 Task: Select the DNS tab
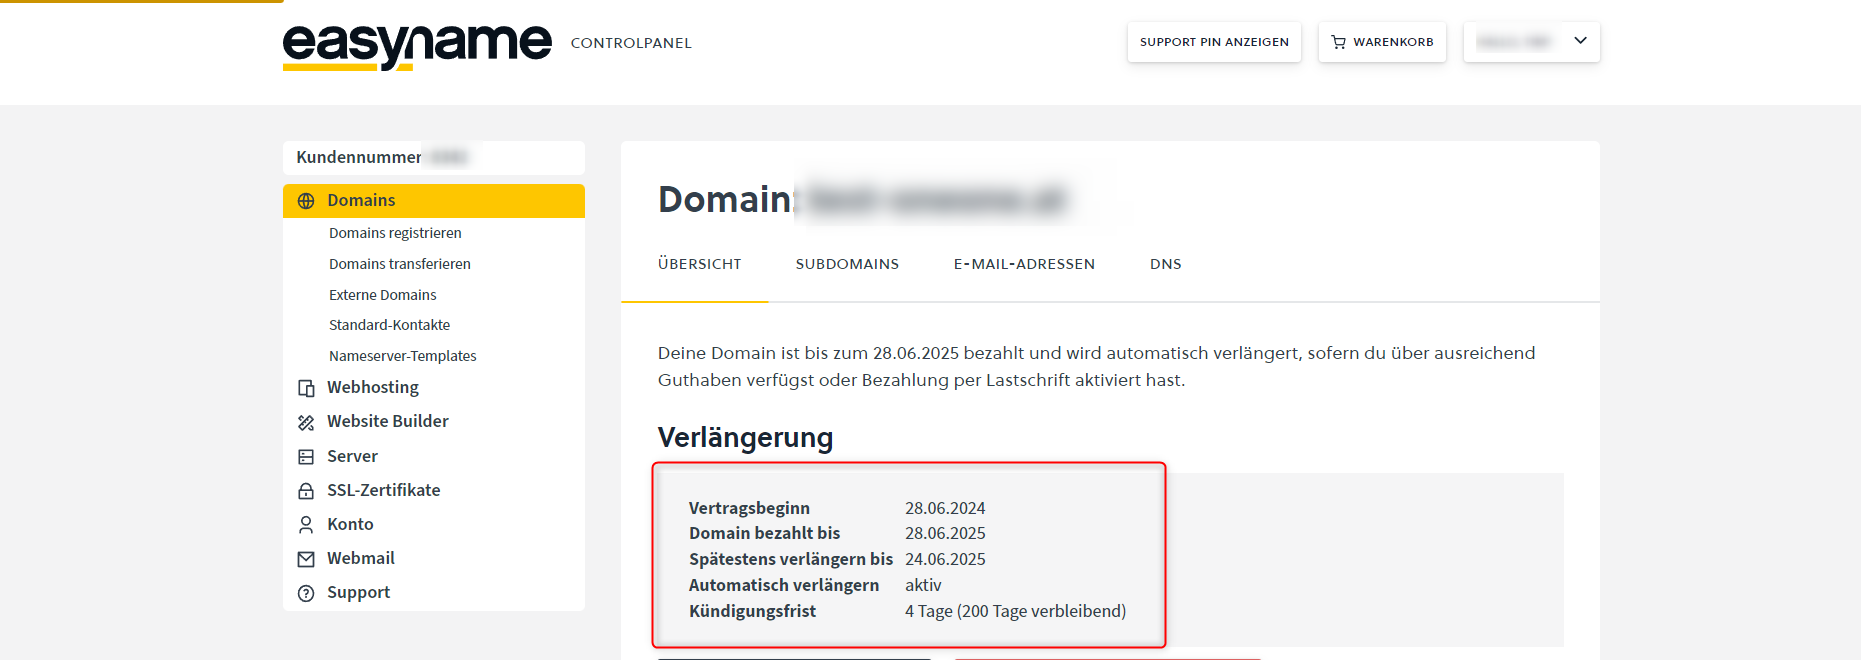tap(1165, 264)
